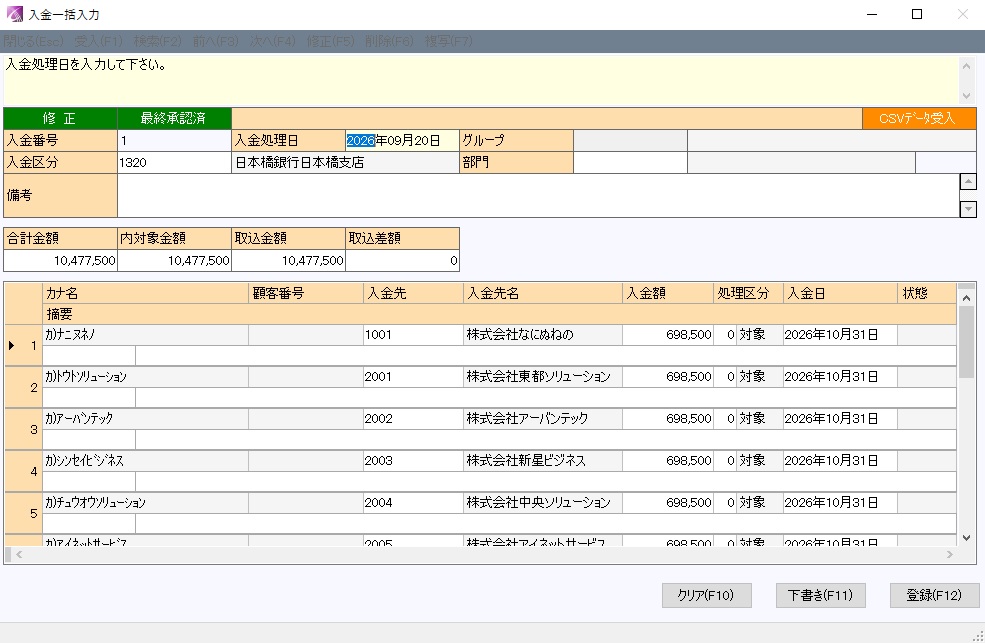Maximize the 入金一括入力 window
This screenshot has height=643, width=985.
917,14
